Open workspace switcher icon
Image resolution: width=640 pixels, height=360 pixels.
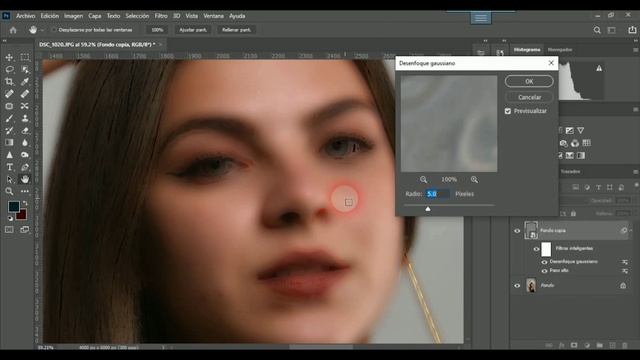point(611,30)
